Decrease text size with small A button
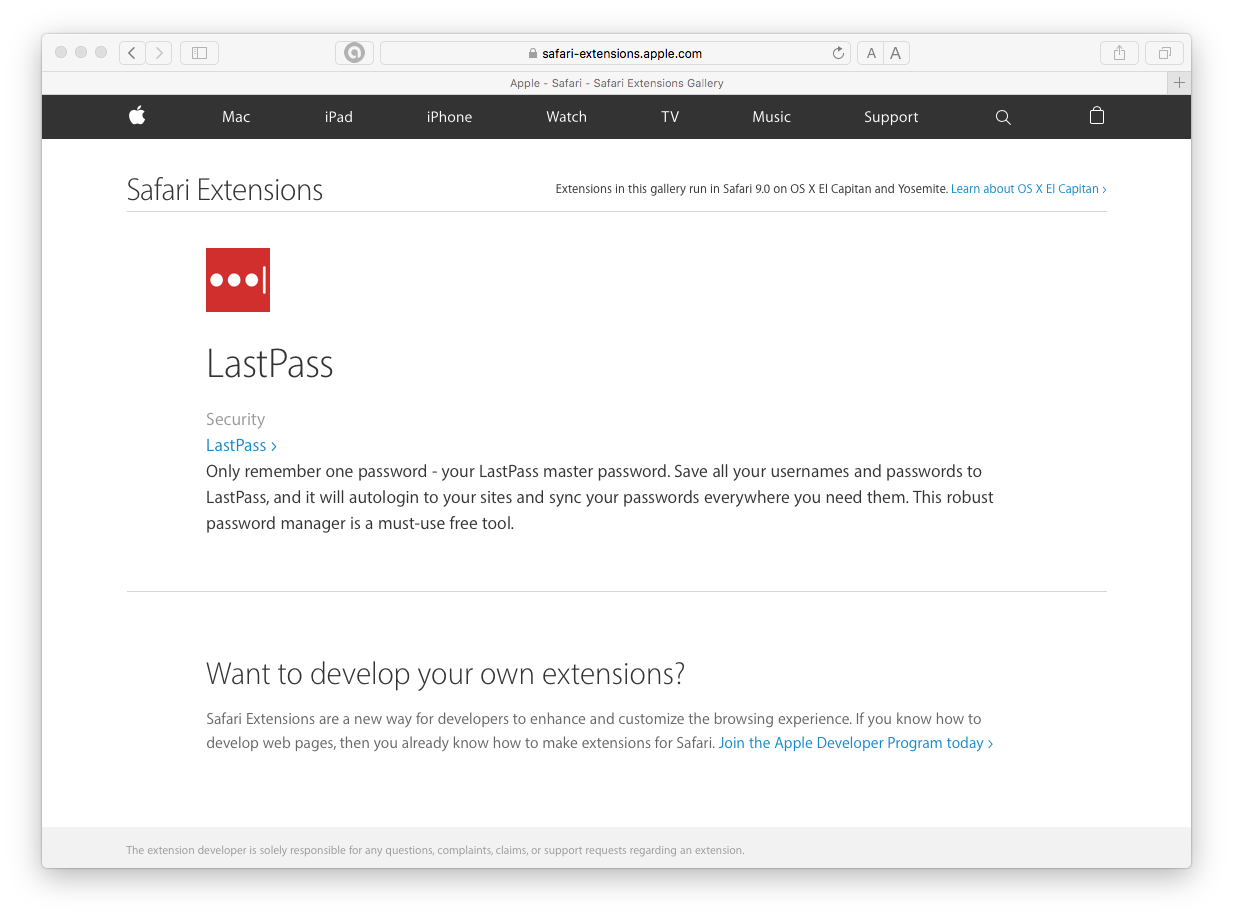Viewport: 1233px width, 918px height. pos(871,53)
